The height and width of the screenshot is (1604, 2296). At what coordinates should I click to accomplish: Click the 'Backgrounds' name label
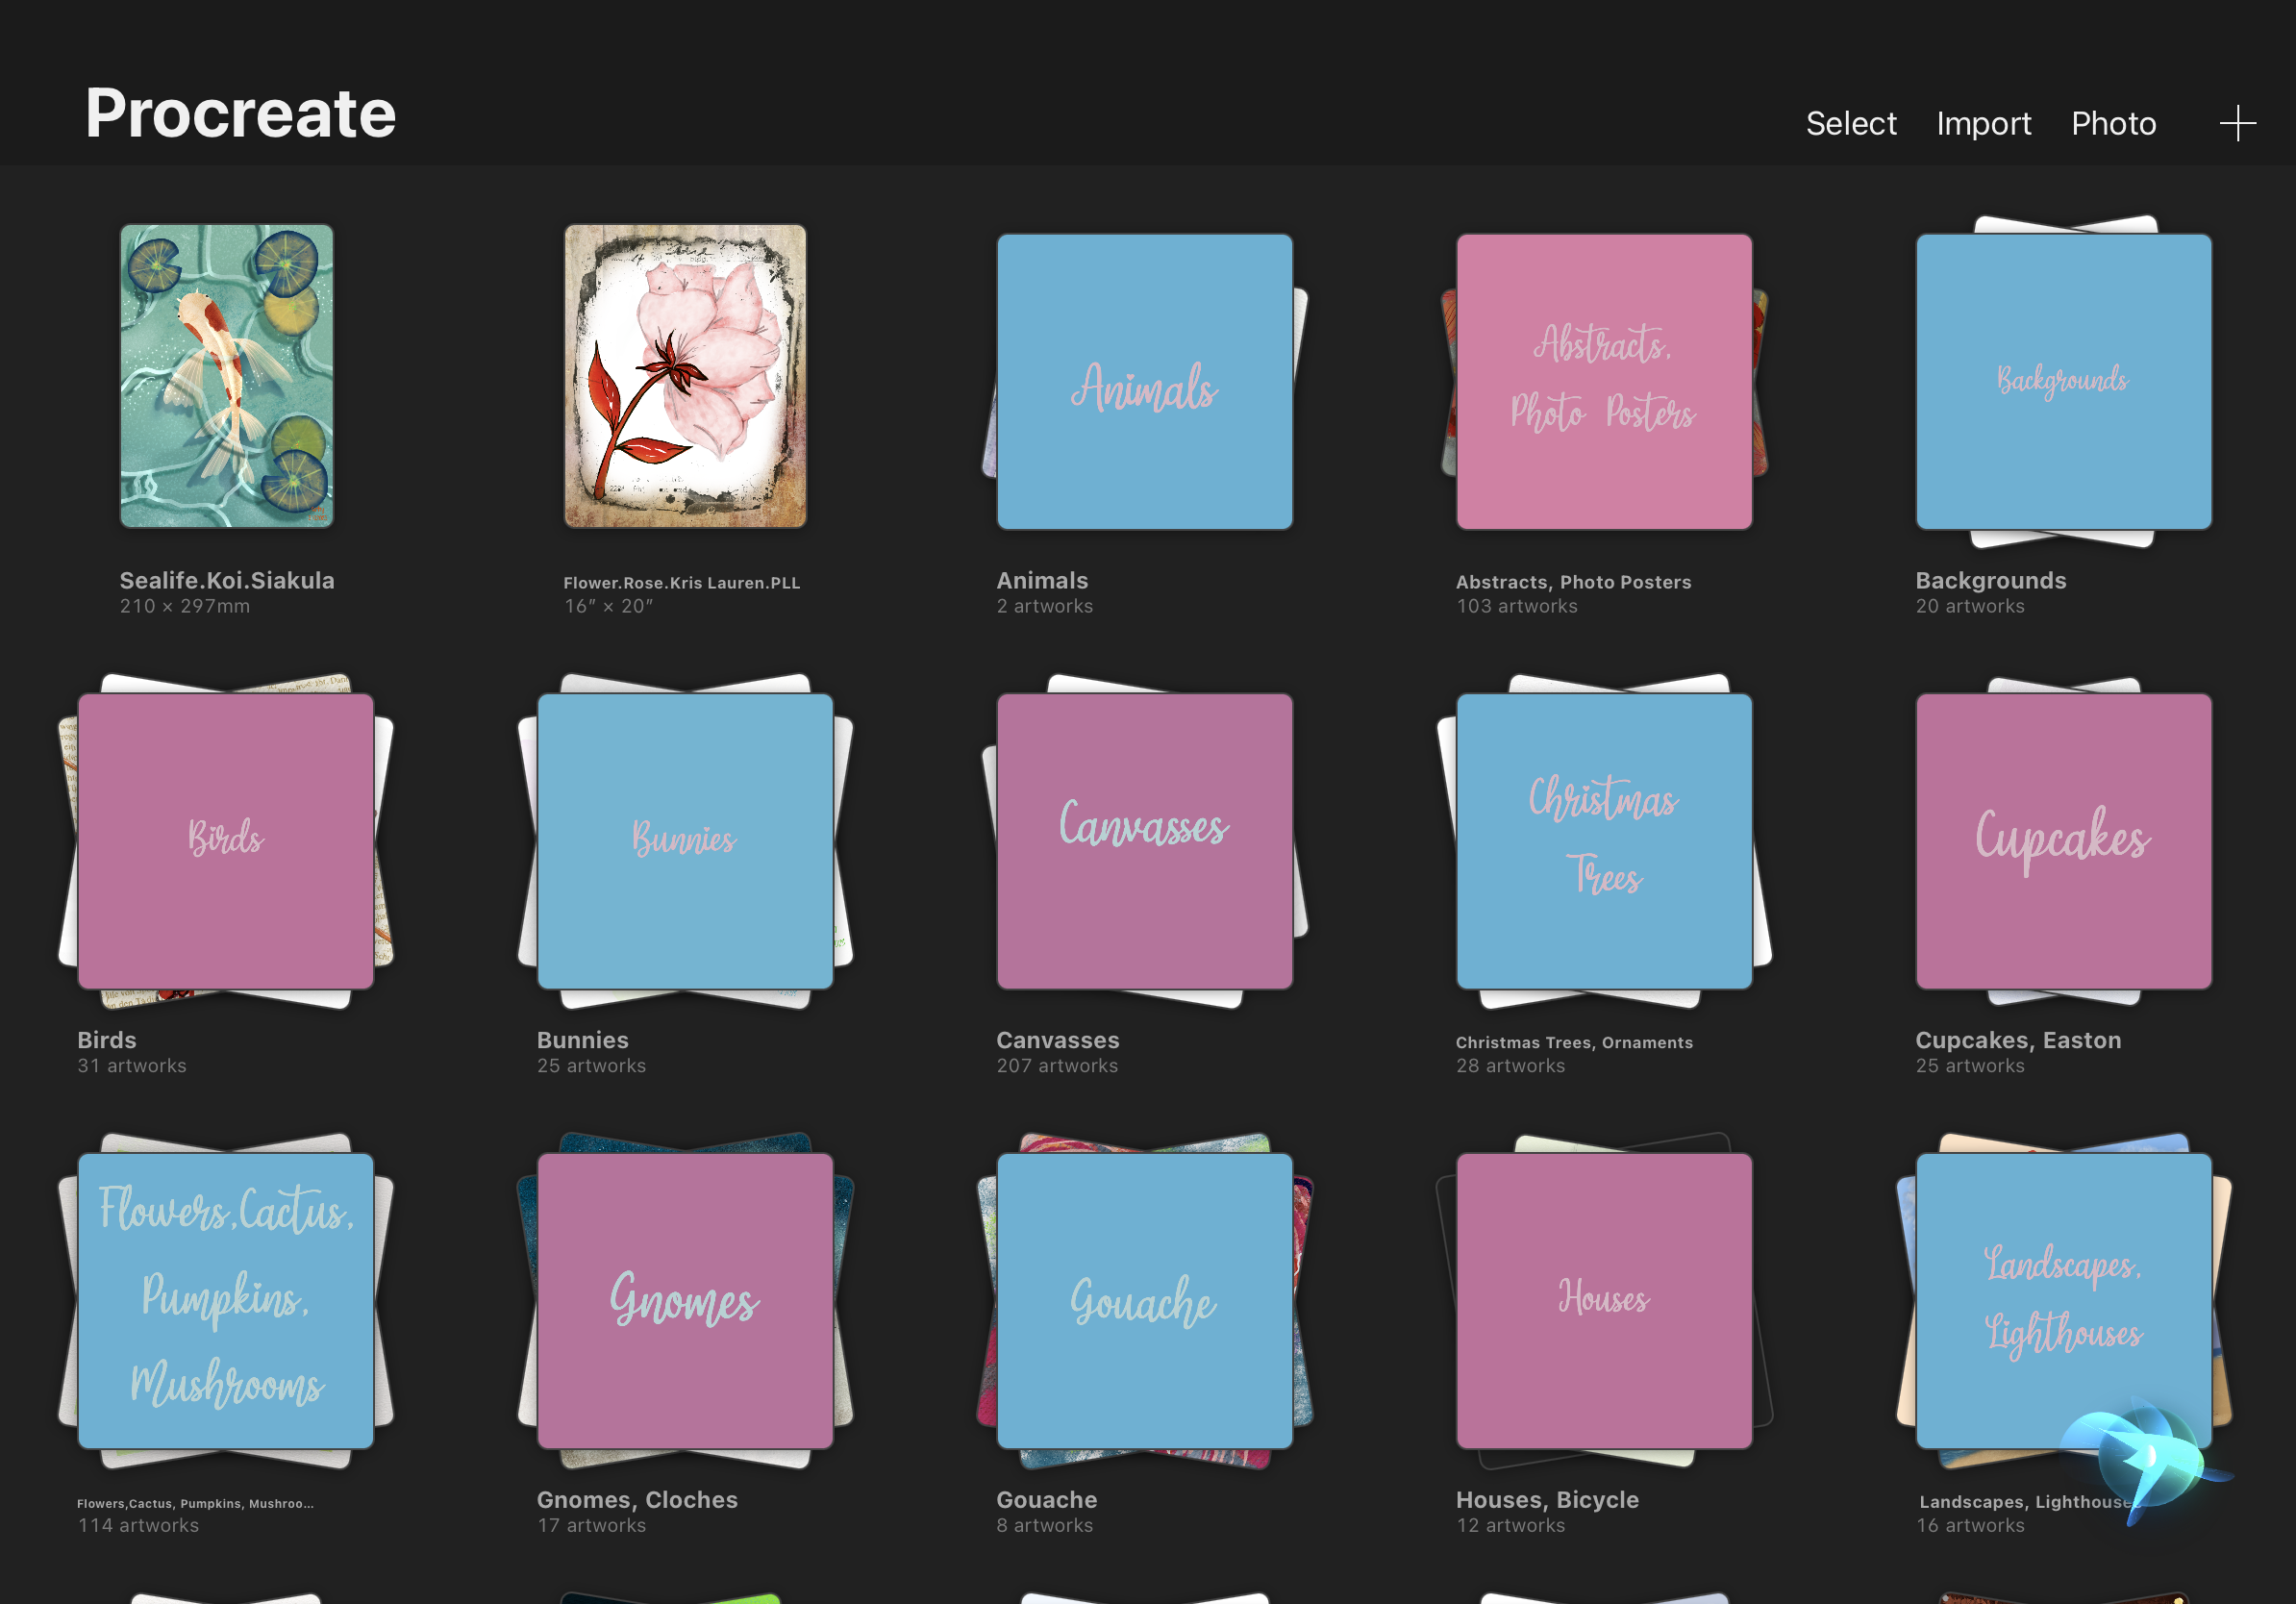click(x=1990, y=580)
